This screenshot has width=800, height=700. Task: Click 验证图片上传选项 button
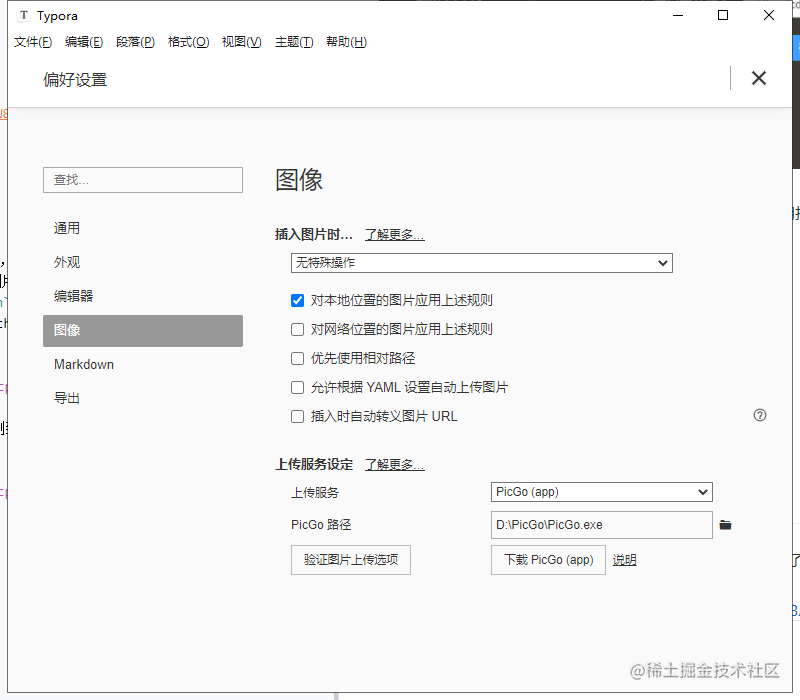click(x=351, y=560)
